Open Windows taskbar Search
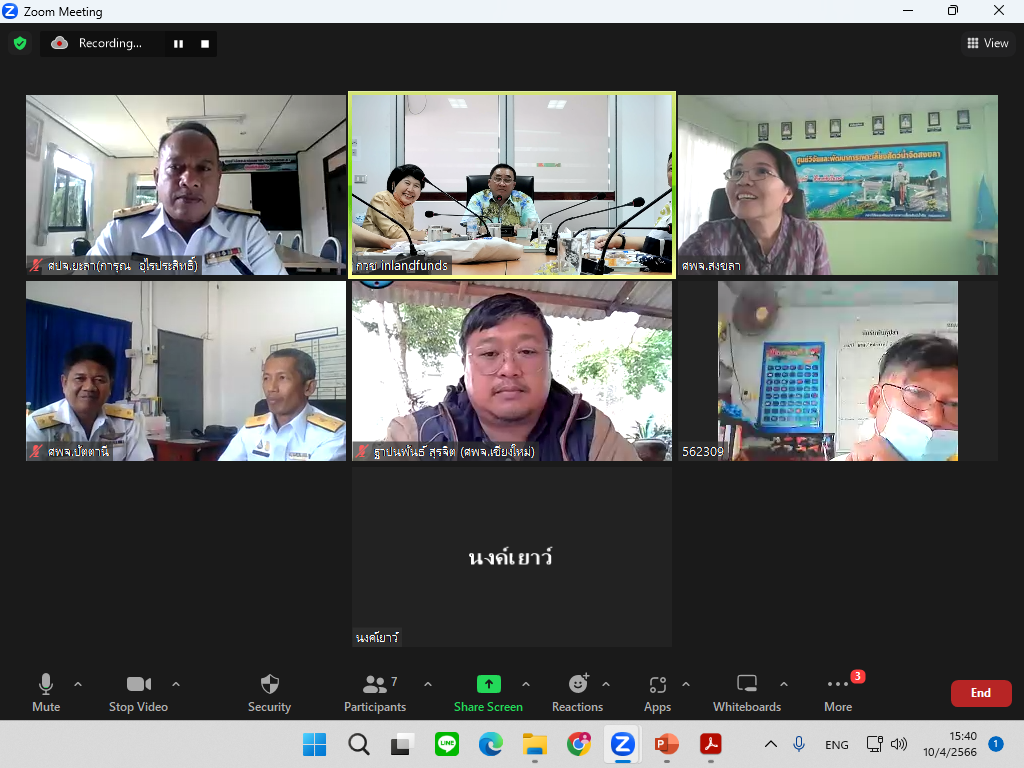This screenshot has height=768, width=1024. [x=359, y=744]
